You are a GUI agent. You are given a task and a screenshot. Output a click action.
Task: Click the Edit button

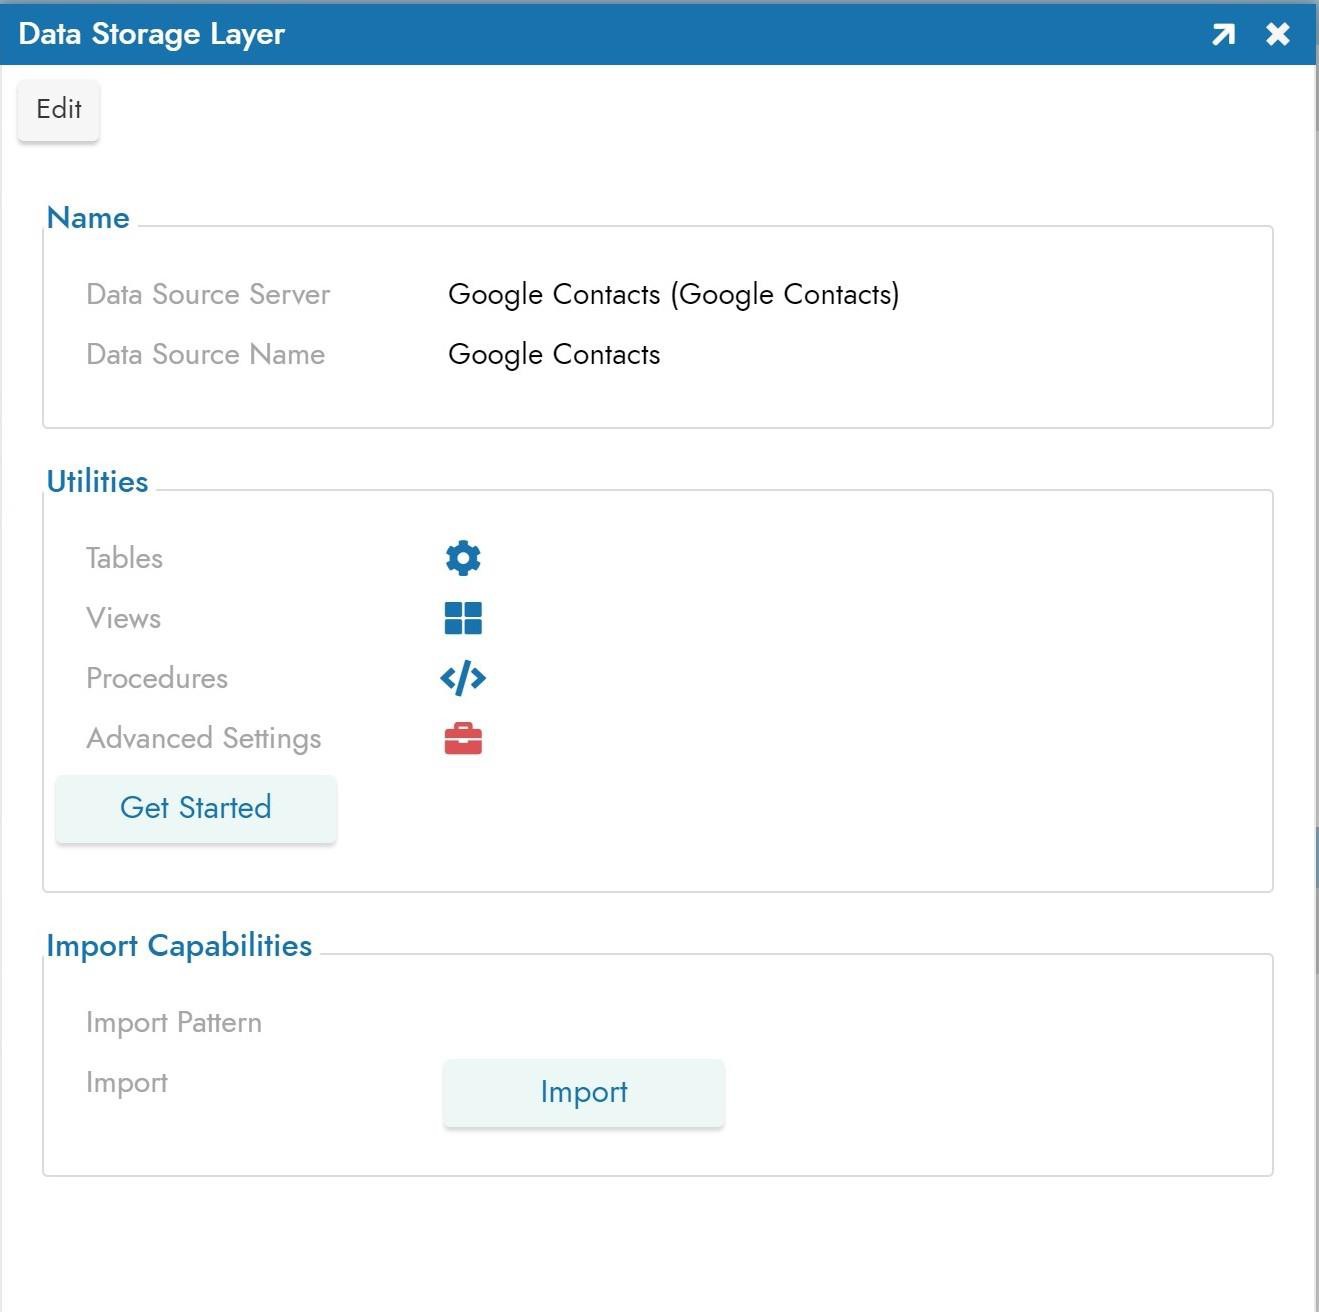pyautogui.click(x=59, y=109)
